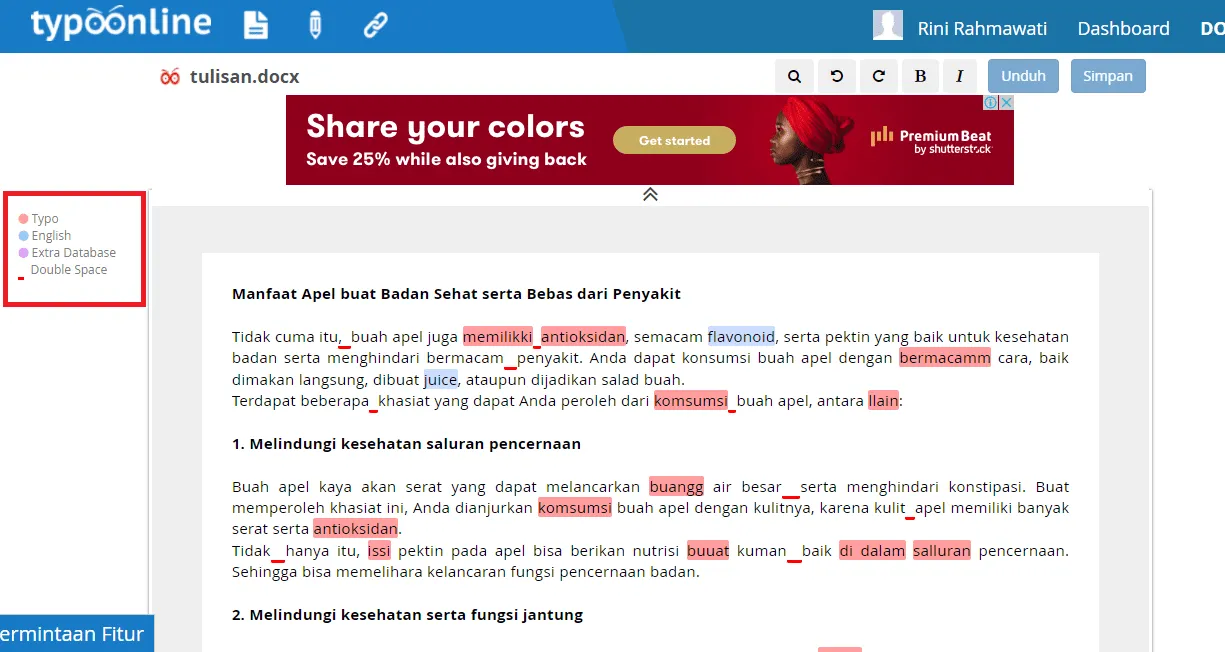Screen dimensions: 1225x652
Task: Click Rini Rahmawati's profile avatar
Action: point(888,25)
